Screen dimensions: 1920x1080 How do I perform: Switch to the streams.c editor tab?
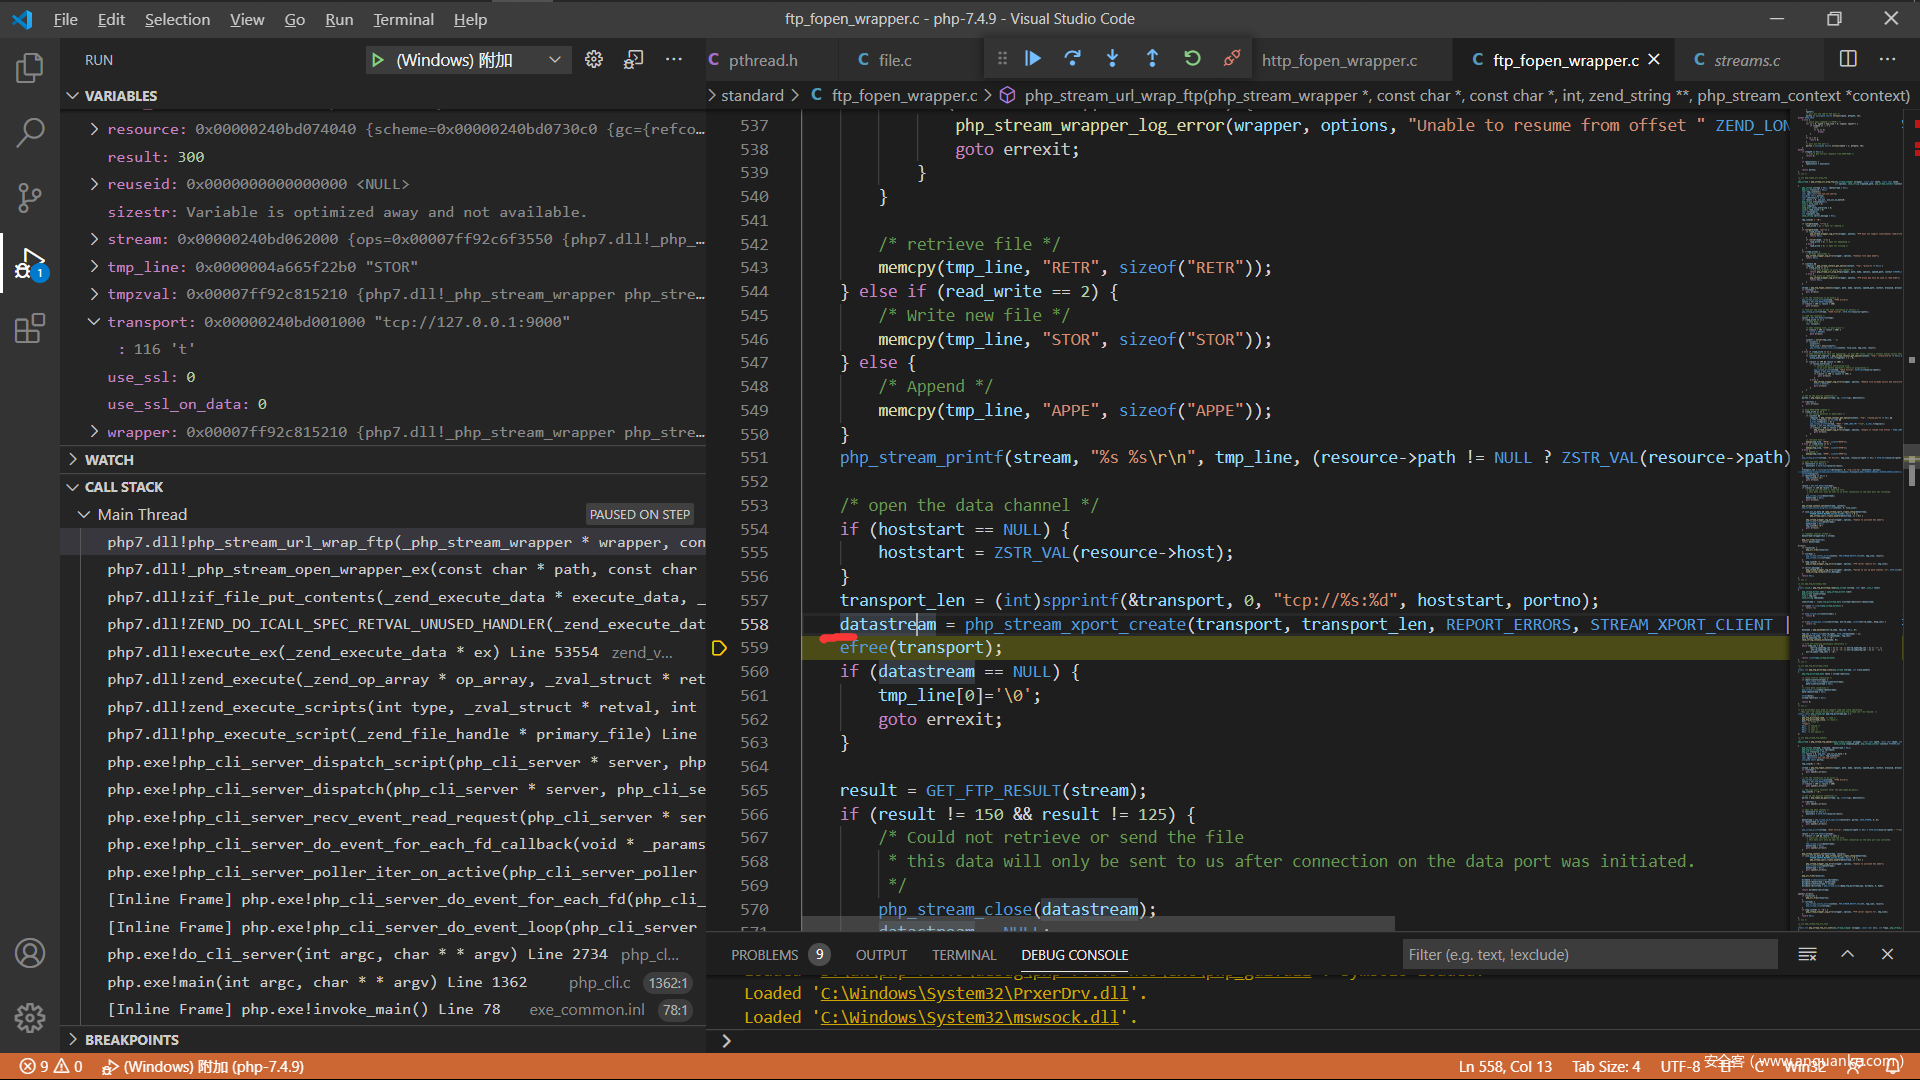click(1746, 60)
